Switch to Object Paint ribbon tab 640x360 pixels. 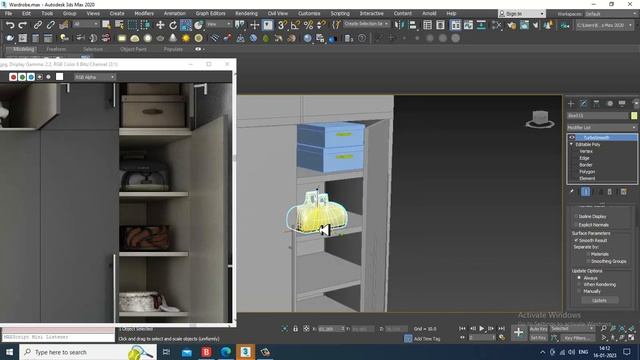(x=133, y=49)
